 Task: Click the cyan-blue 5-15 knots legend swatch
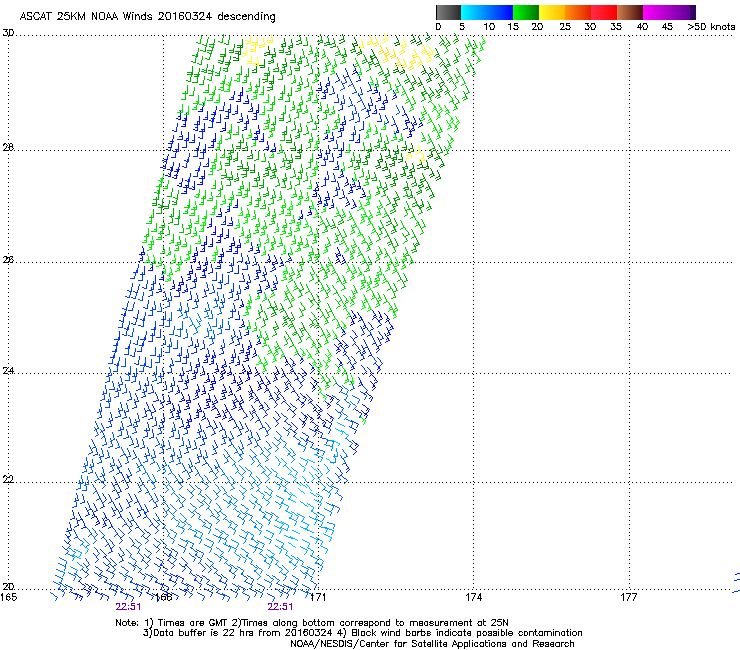coord(487,12)
